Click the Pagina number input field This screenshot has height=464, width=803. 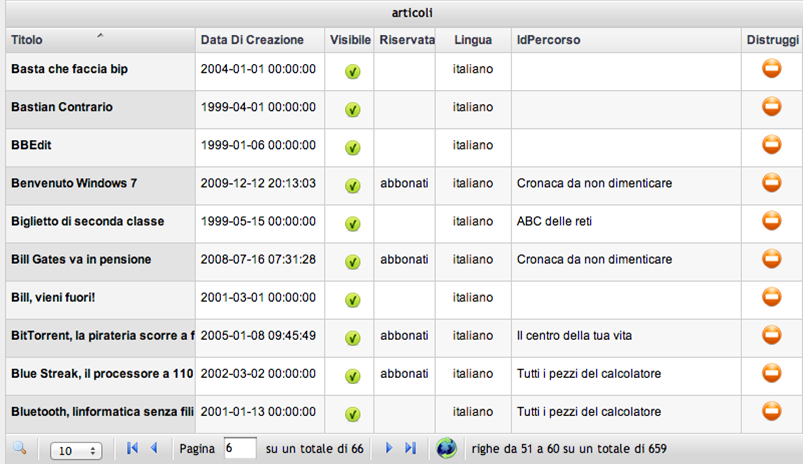point(240,448)
